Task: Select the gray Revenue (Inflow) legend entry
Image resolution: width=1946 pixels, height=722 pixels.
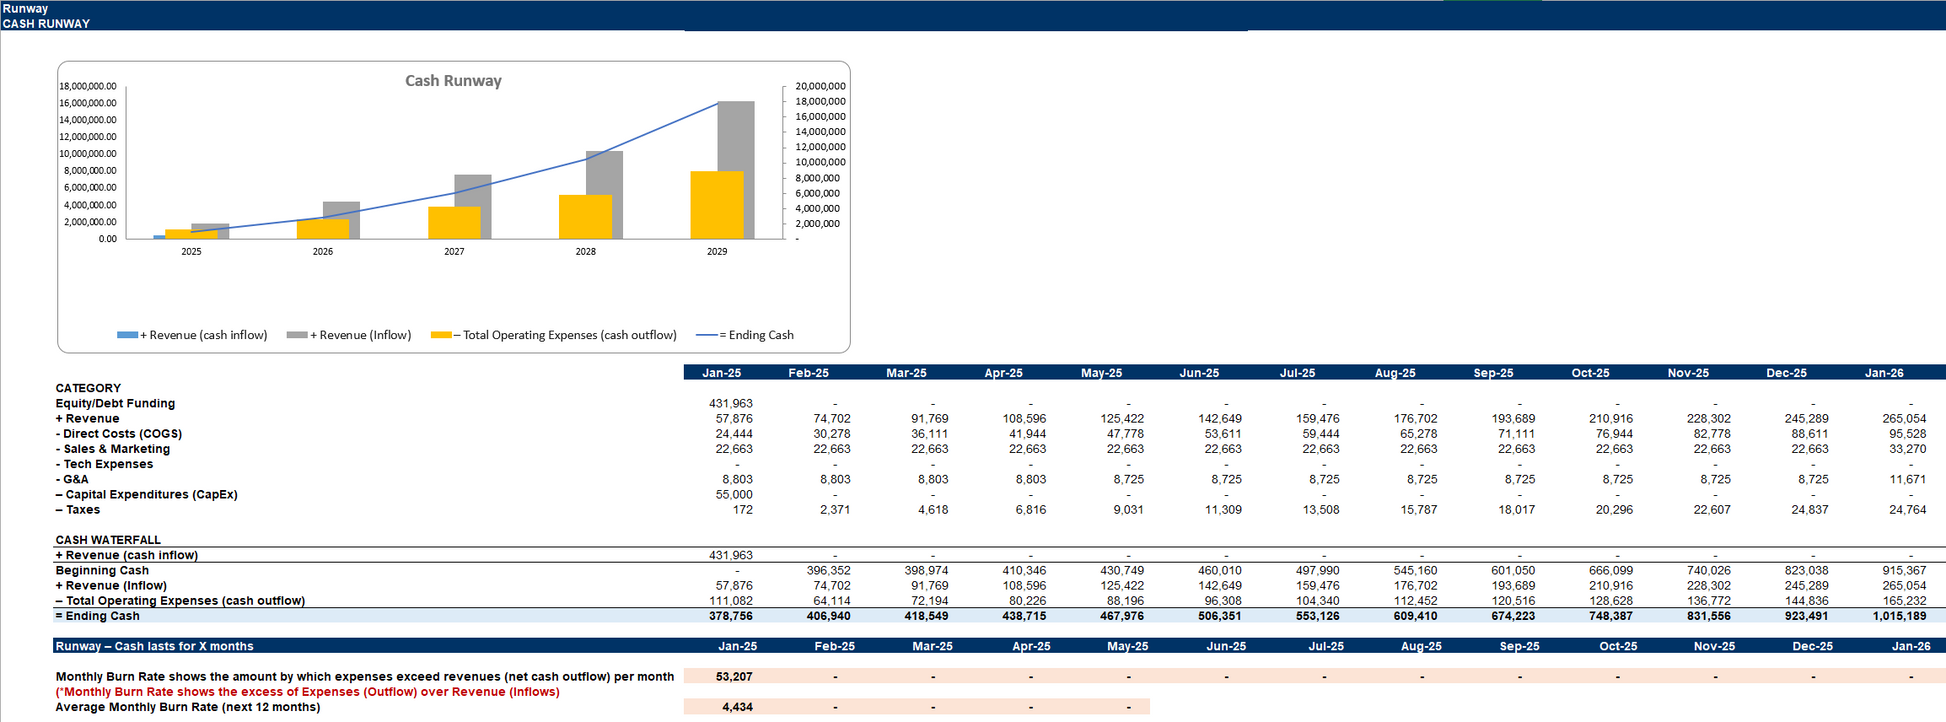Action: (349, 335)
